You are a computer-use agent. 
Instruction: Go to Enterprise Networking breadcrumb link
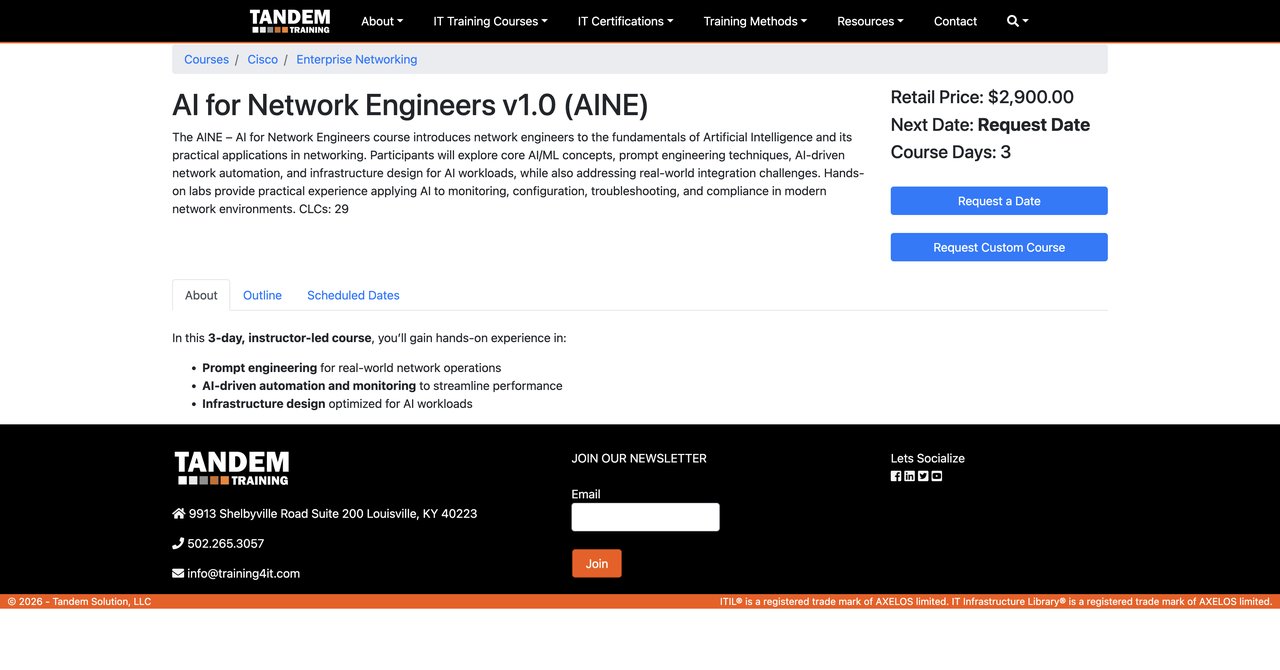[x=357, y=59]
